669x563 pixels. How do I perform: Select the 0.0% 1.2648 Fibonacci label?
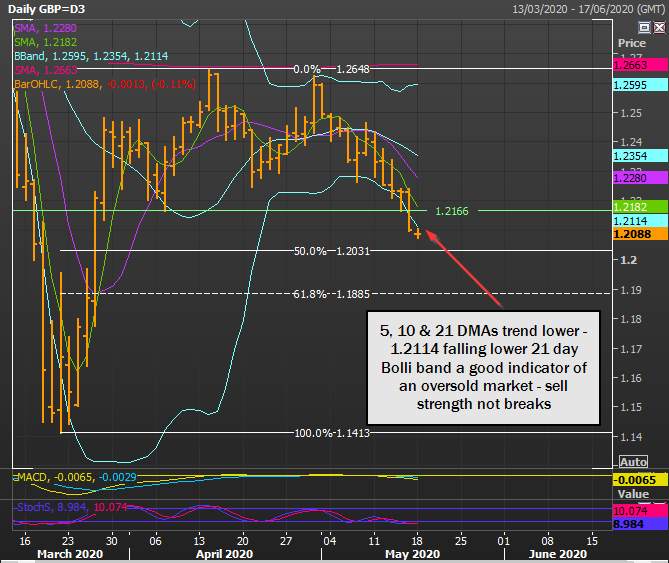pyautogui.click(x=331, y=69)
